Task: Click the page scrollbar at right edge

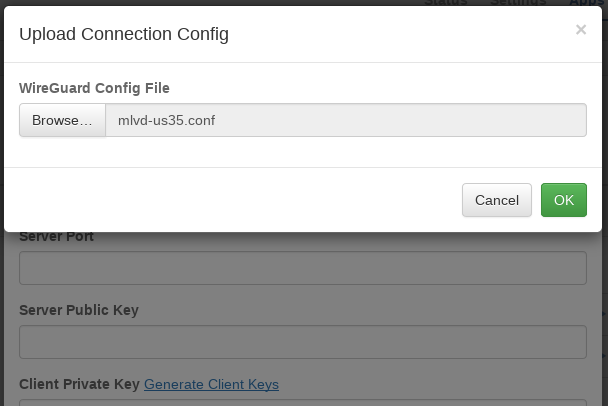Action: (x=604, y=300)
